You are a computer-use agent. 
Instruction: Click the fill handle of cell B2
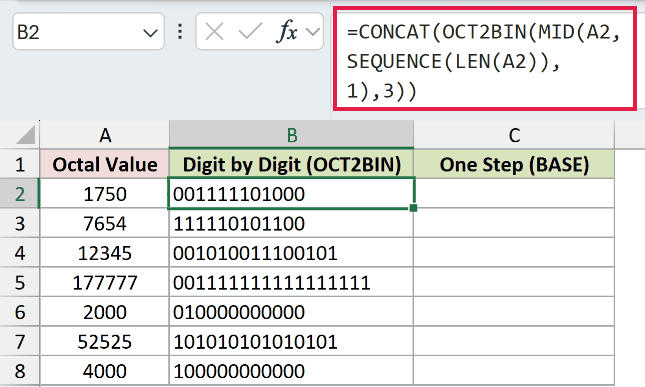[x=413, y=208]
